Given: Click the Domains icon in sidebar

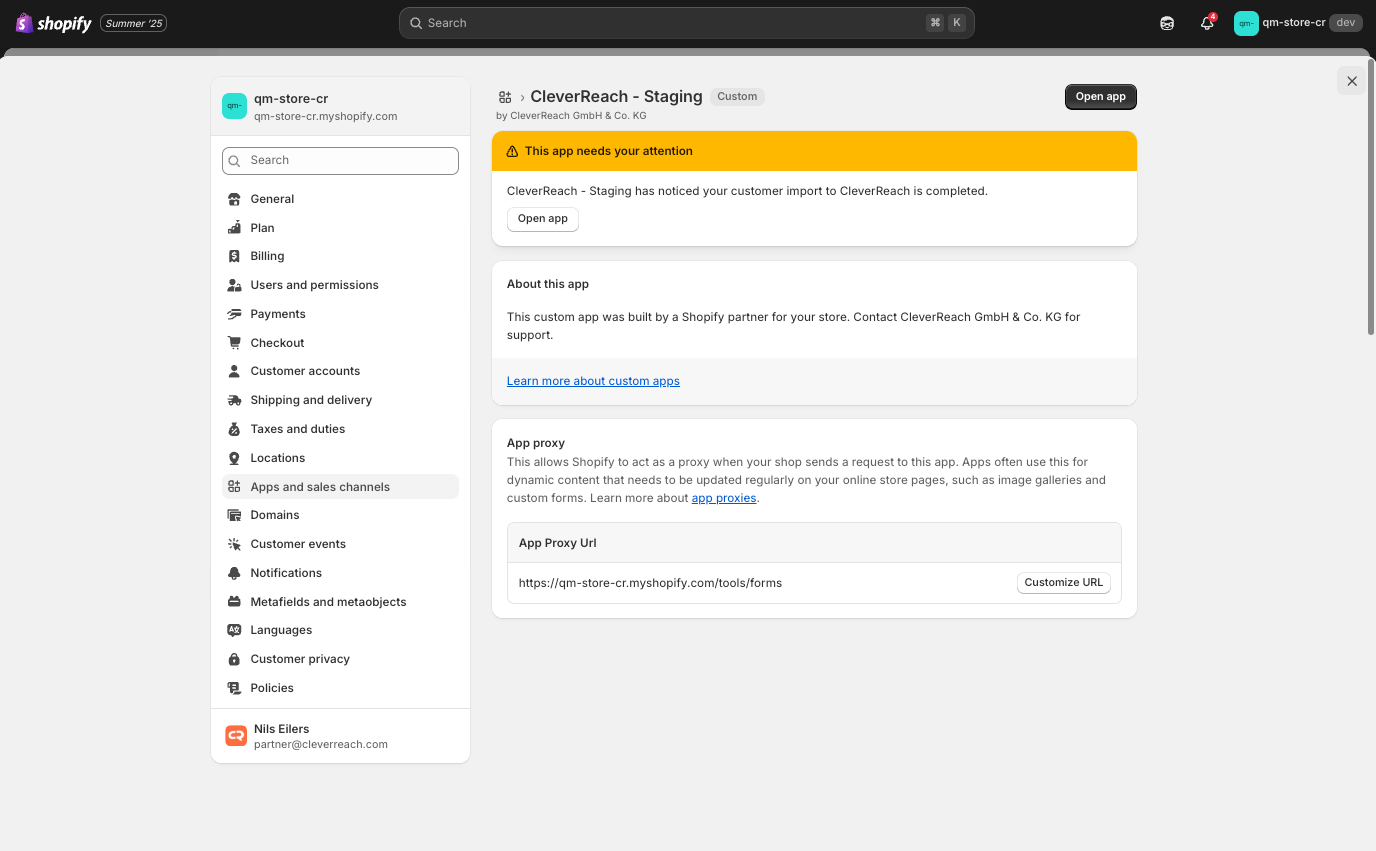Looking at the screenshot, I should pyautogui.click(x=234, y=515).
